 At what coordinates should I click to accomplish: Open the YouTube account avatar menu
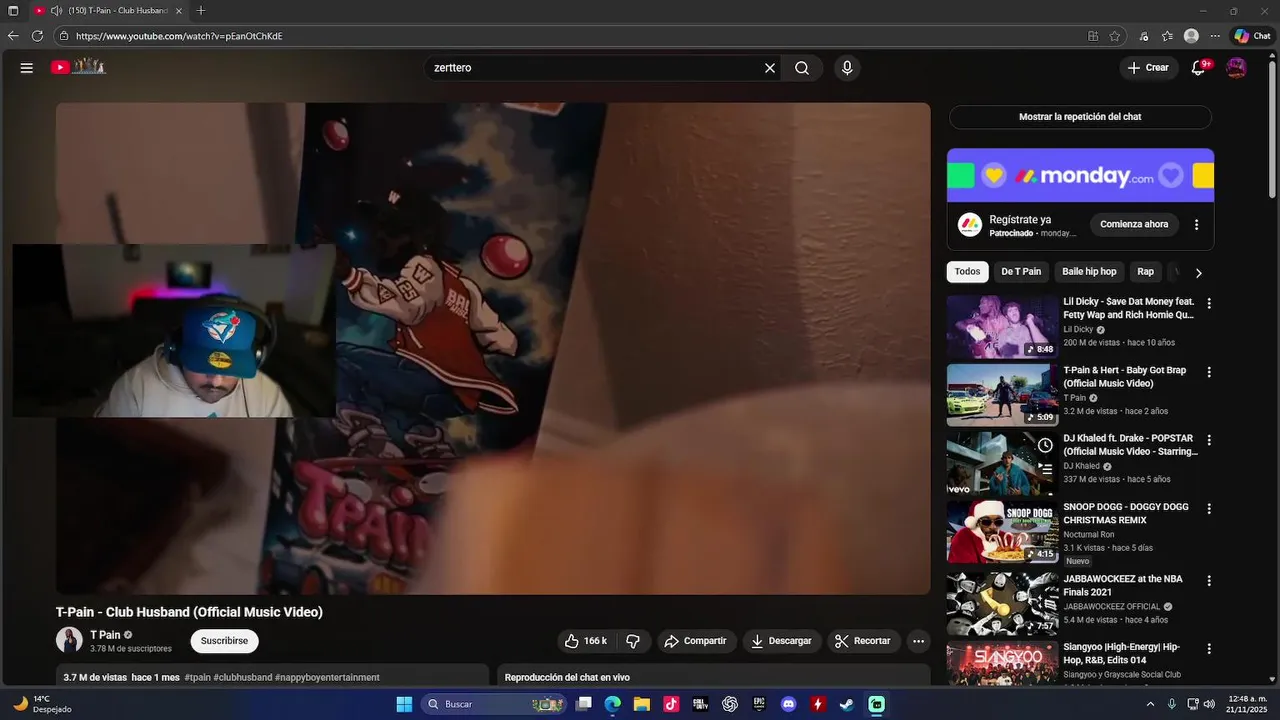click(1237, 68)
